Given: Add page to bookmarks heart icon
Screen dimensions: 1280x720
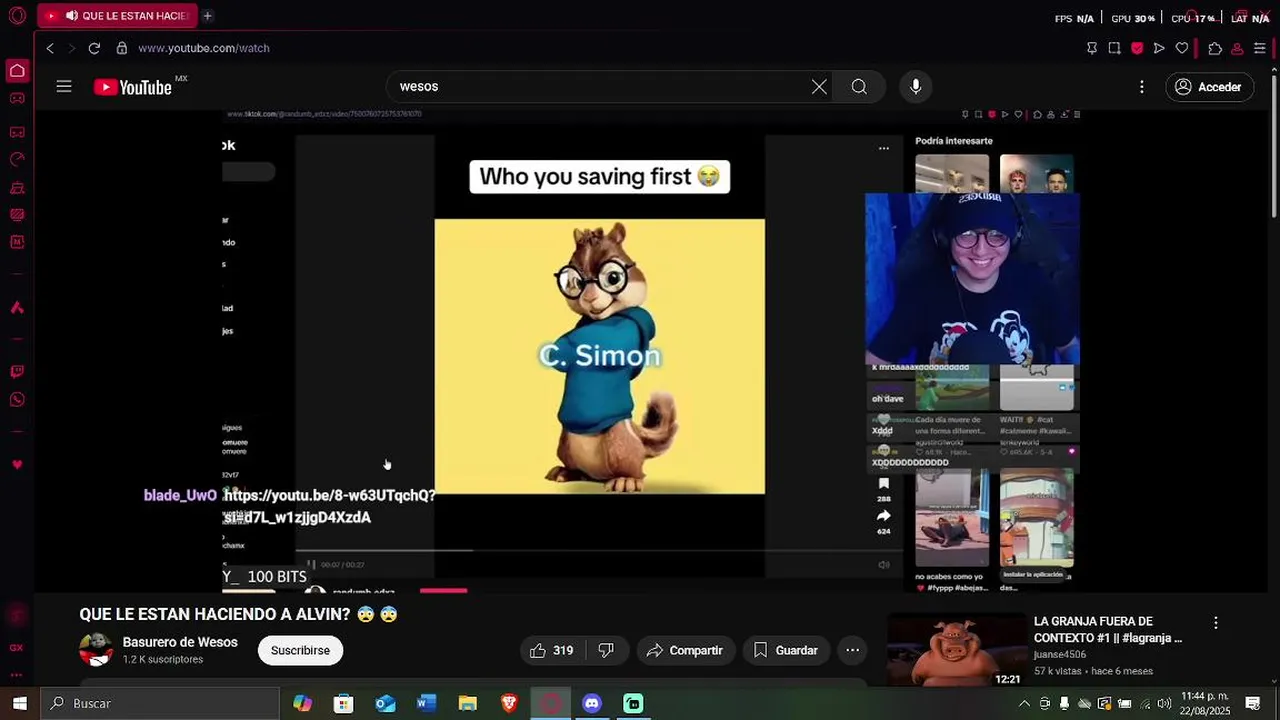Looking at the screenshot, I should tap(1182, 48).
